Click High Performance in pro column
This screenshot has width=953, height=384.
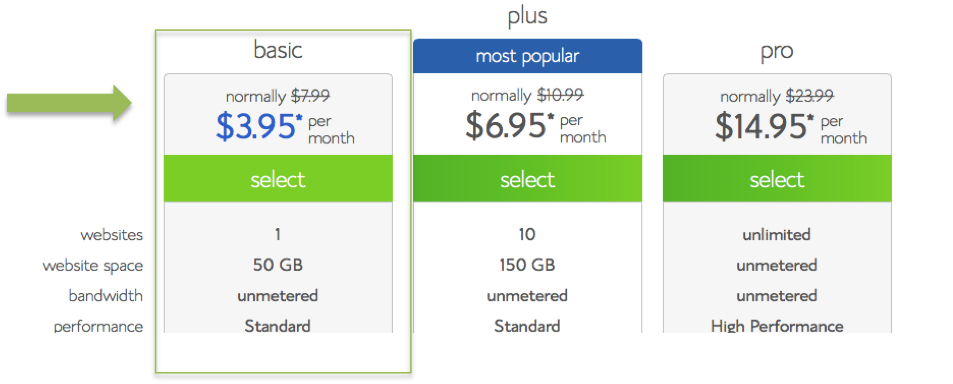click(x=777, y=326)
